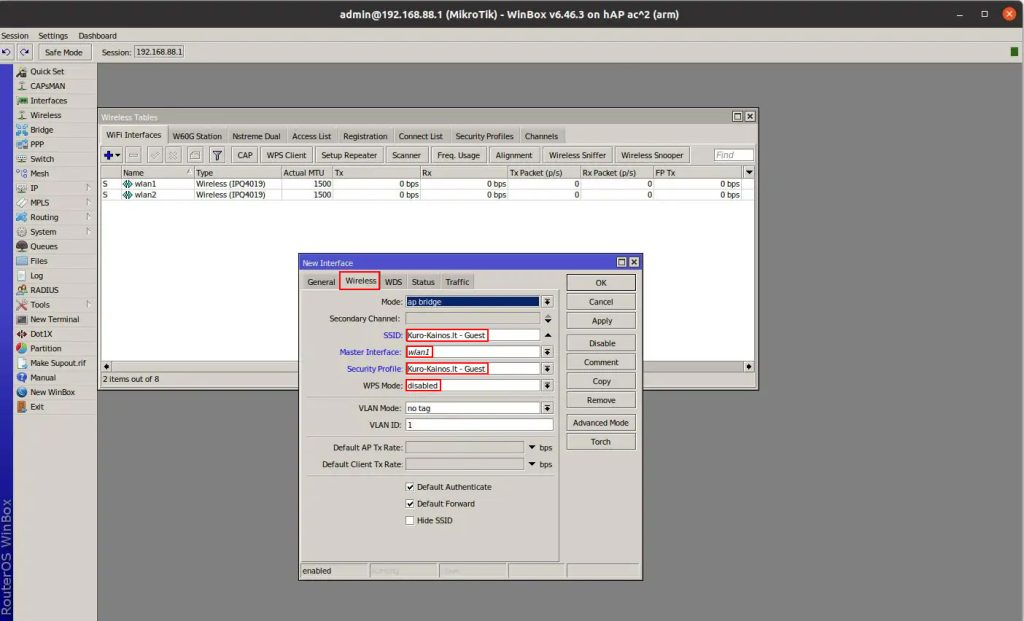
Task: Open Partition menu in sidebar
Action: tap(45, 348)
